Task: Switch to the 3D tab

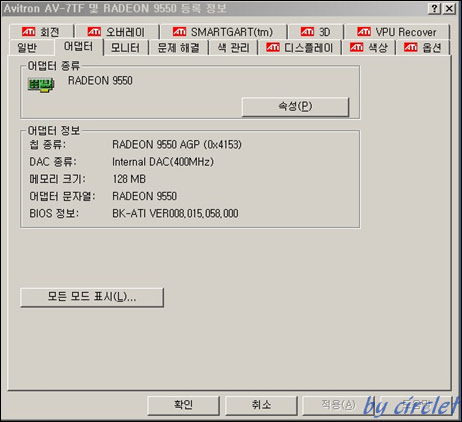Action: tap(316, 32)
